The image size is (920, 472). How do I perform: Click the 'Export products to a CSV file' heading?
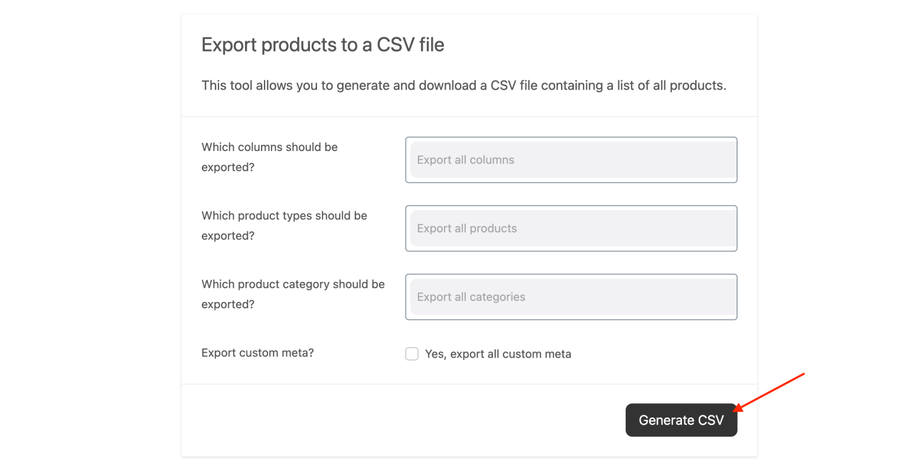point(322,45)
